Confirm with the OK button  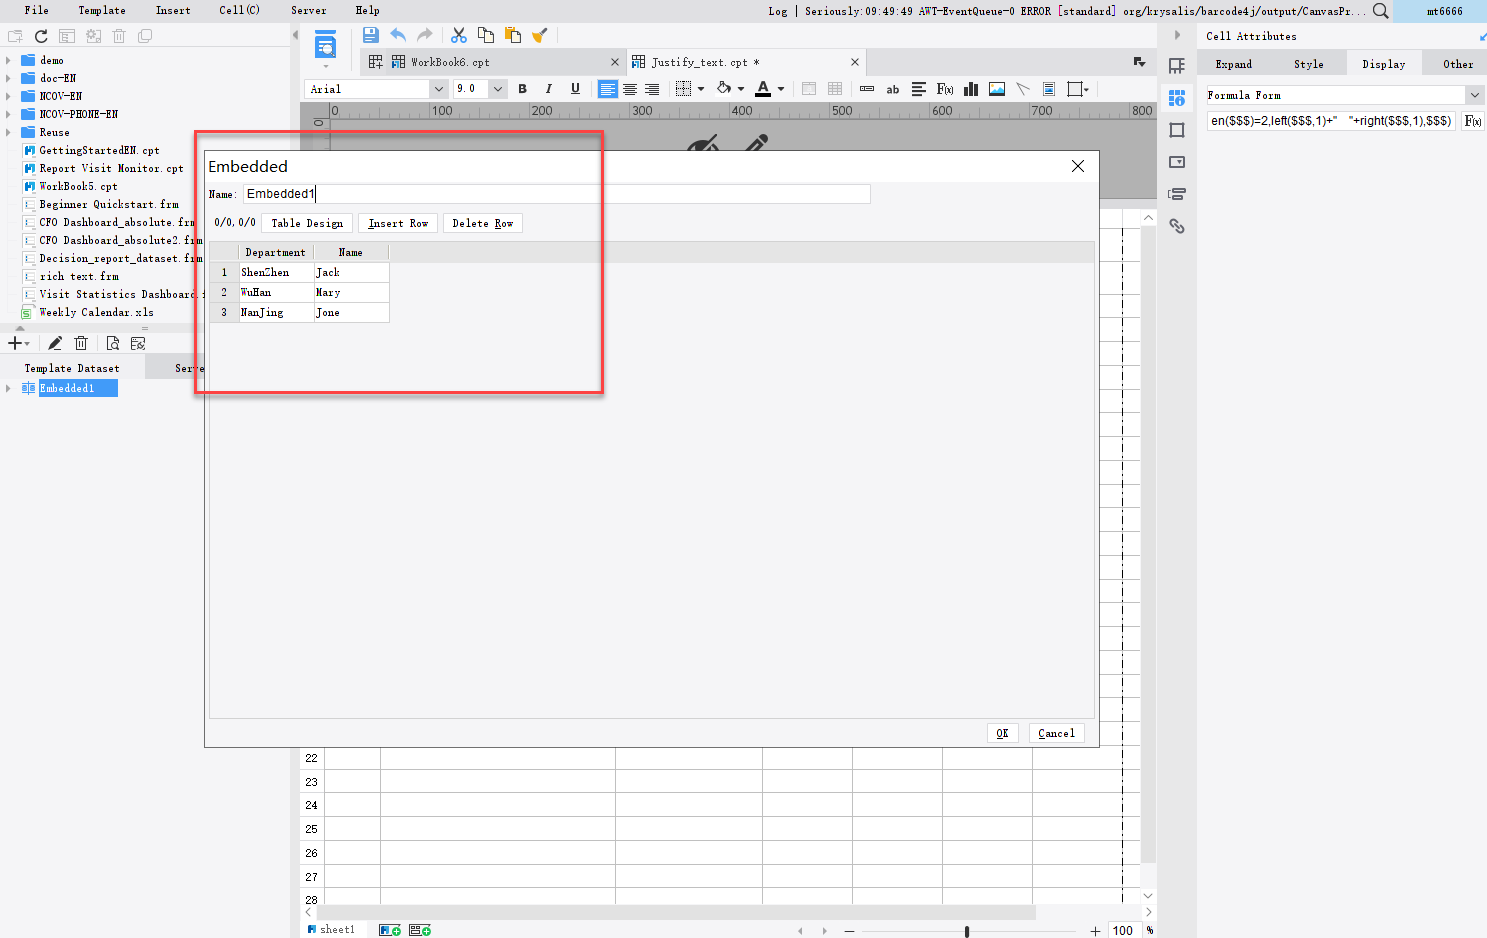[x=1002, y=732]
